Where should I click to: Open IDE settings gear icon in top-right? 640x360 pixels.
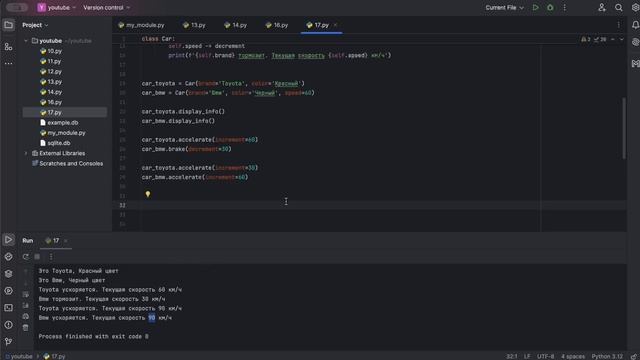click(x=636, y=8)
